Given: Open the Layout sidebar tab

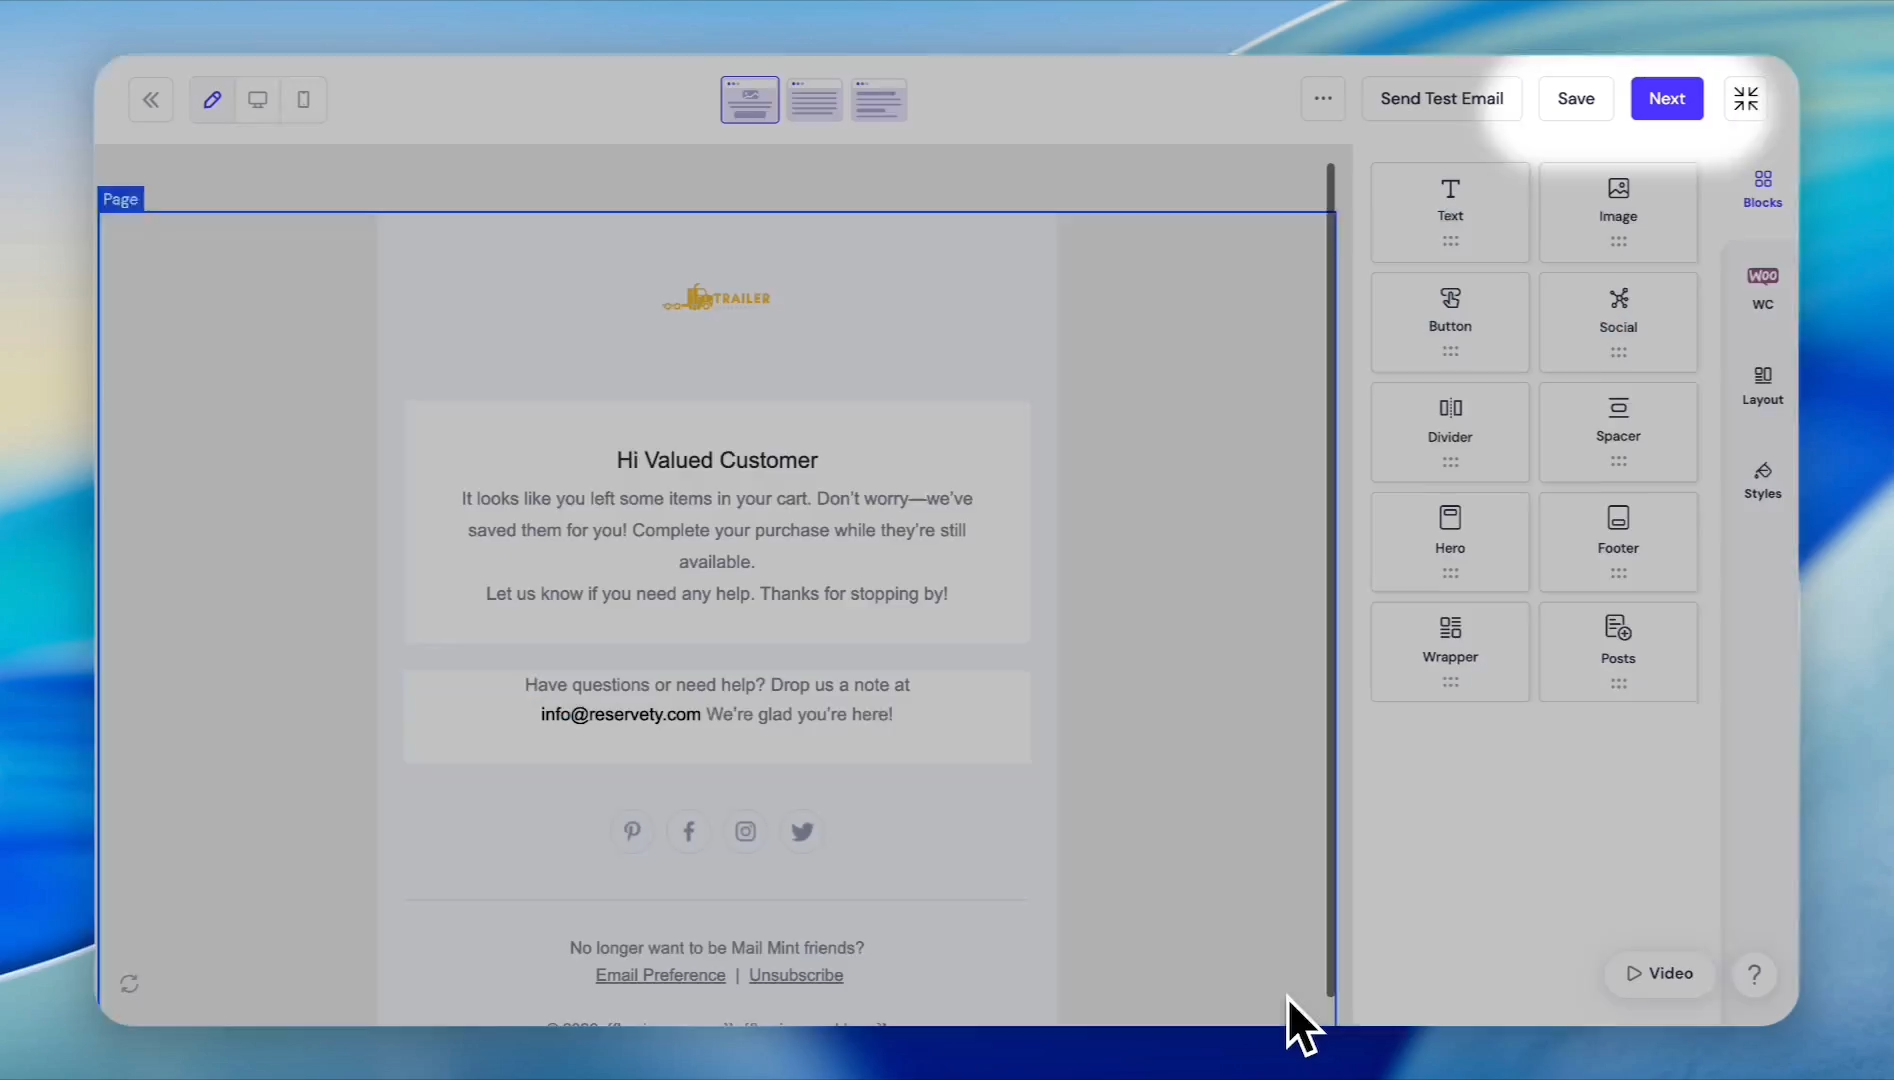Looking at the screenshot, I should click(x=1762, y=385).
